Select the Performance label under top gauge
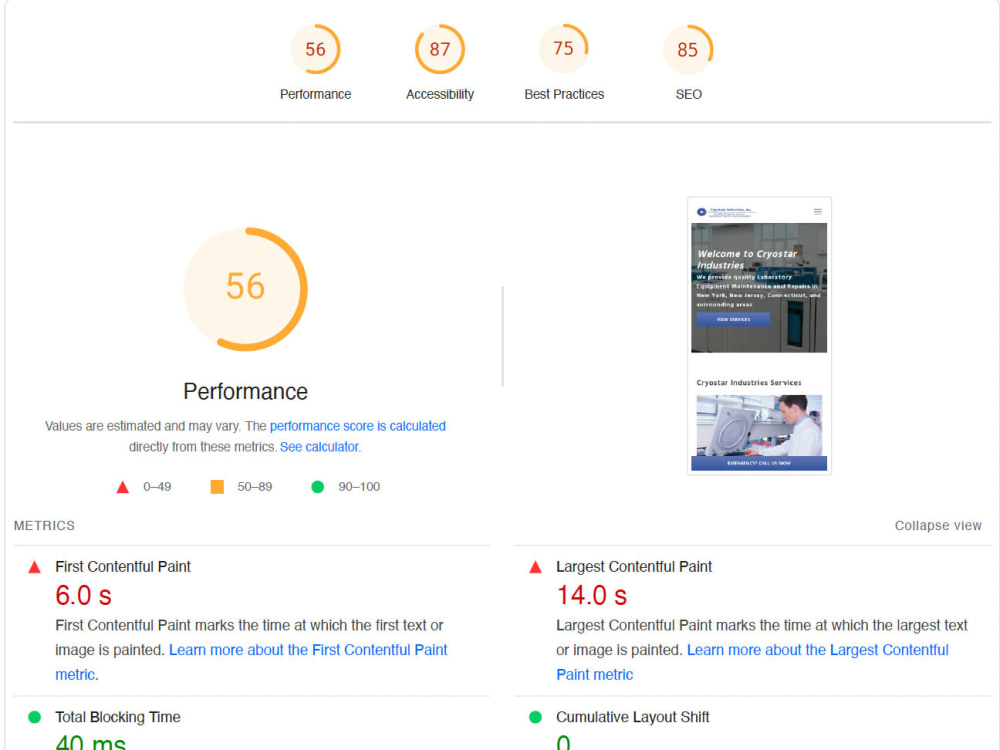This screenshot has width=1000, height=750. point(315,94)
